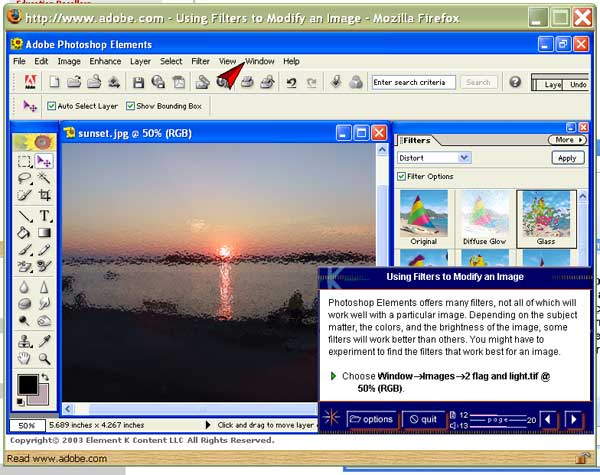The height and width of the screenshot is (475, 600).
Task: Click the tutorial quit button
Action: click(x=423, y=420)
